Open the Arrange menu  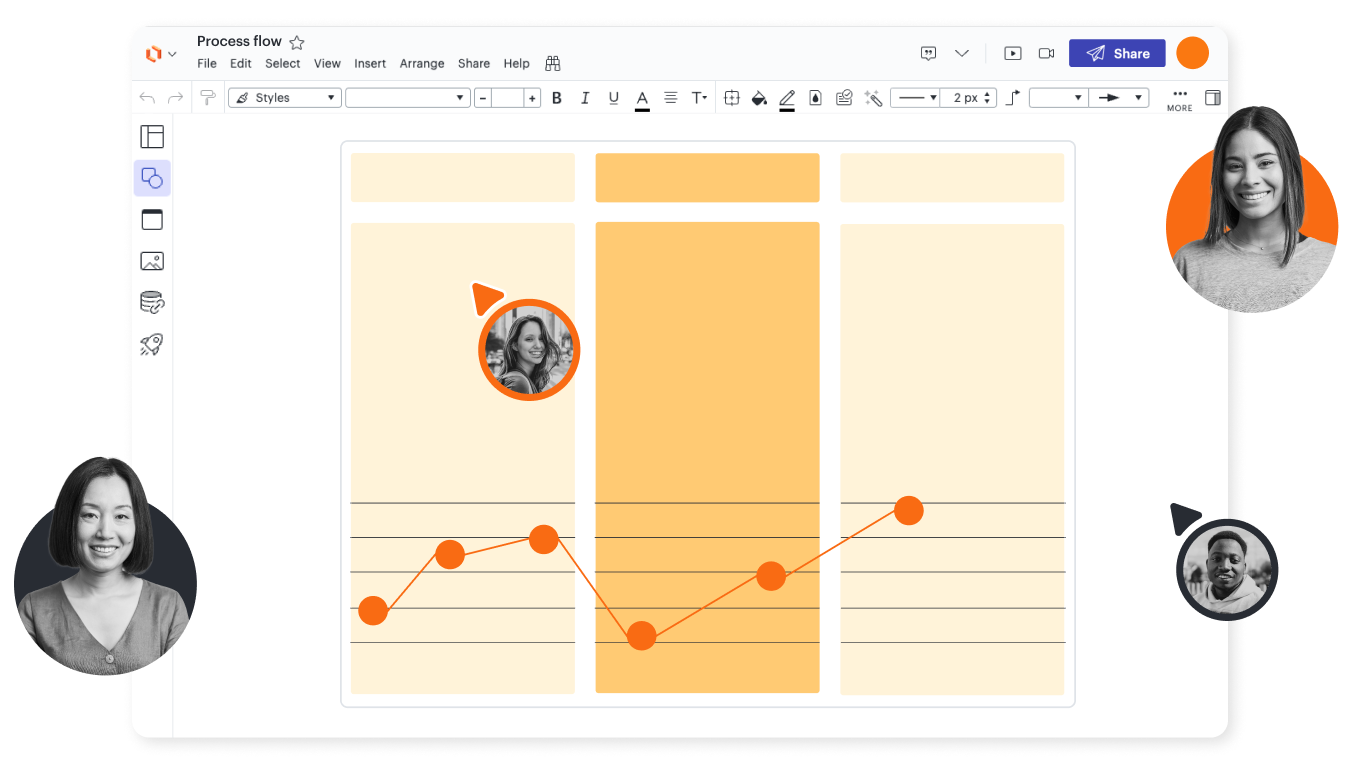(x=422, y=63)
